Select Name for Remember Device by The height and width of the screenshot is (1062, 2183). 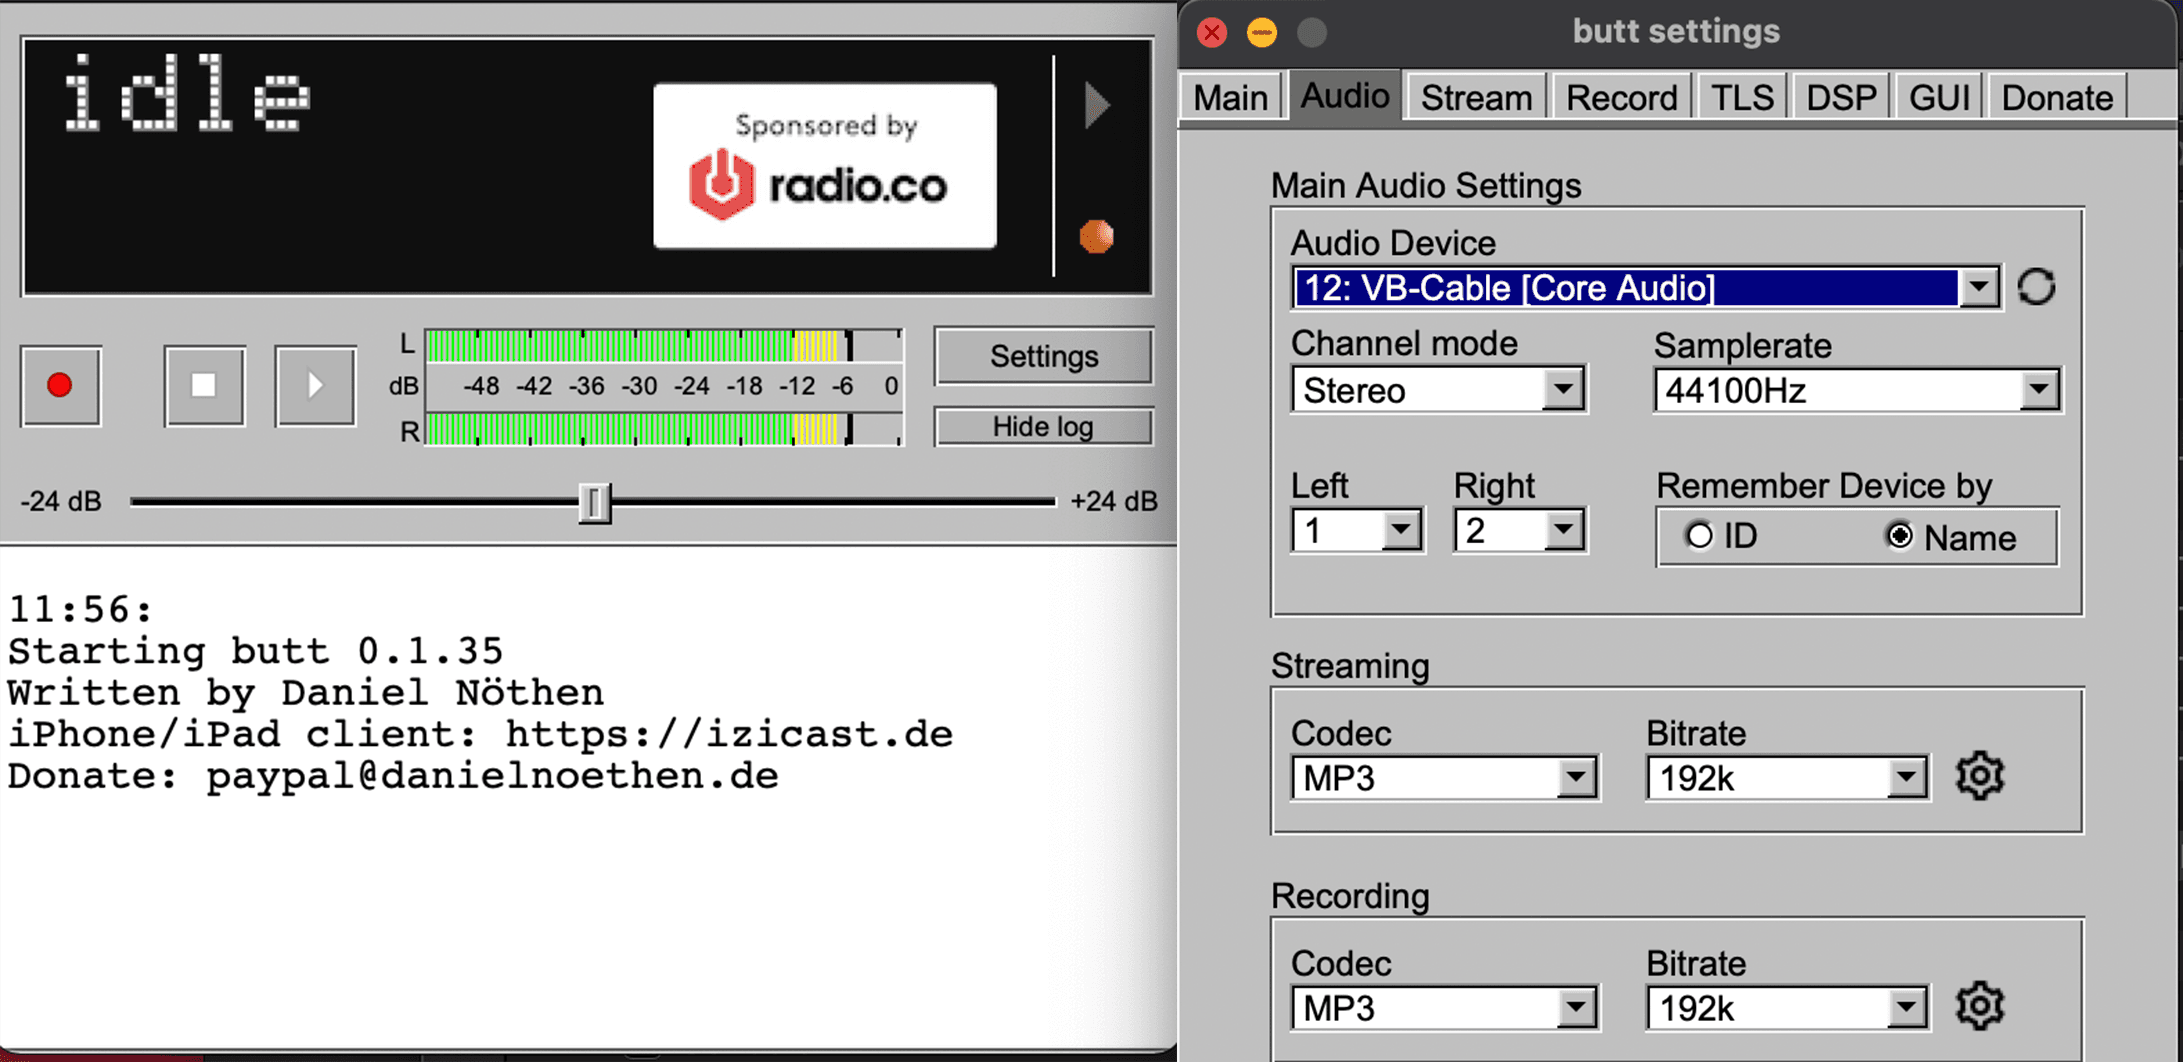pyautogui.click(x=1899, y=536)
